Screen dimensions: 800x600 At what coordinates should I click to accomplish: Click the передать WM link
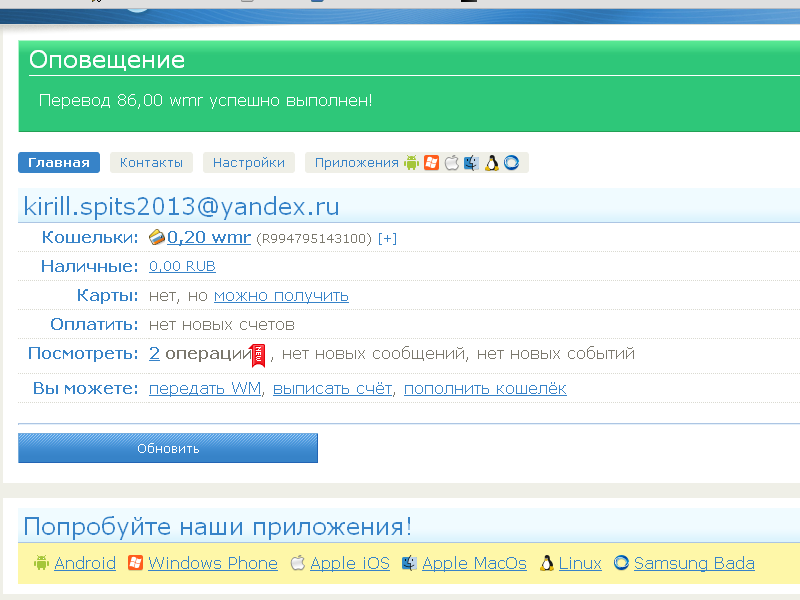[x=205, y=388]
